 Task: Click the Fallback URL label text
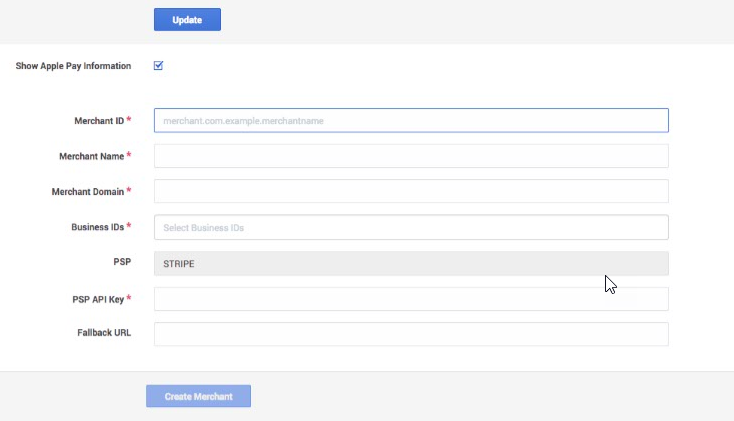coord(104,333)
